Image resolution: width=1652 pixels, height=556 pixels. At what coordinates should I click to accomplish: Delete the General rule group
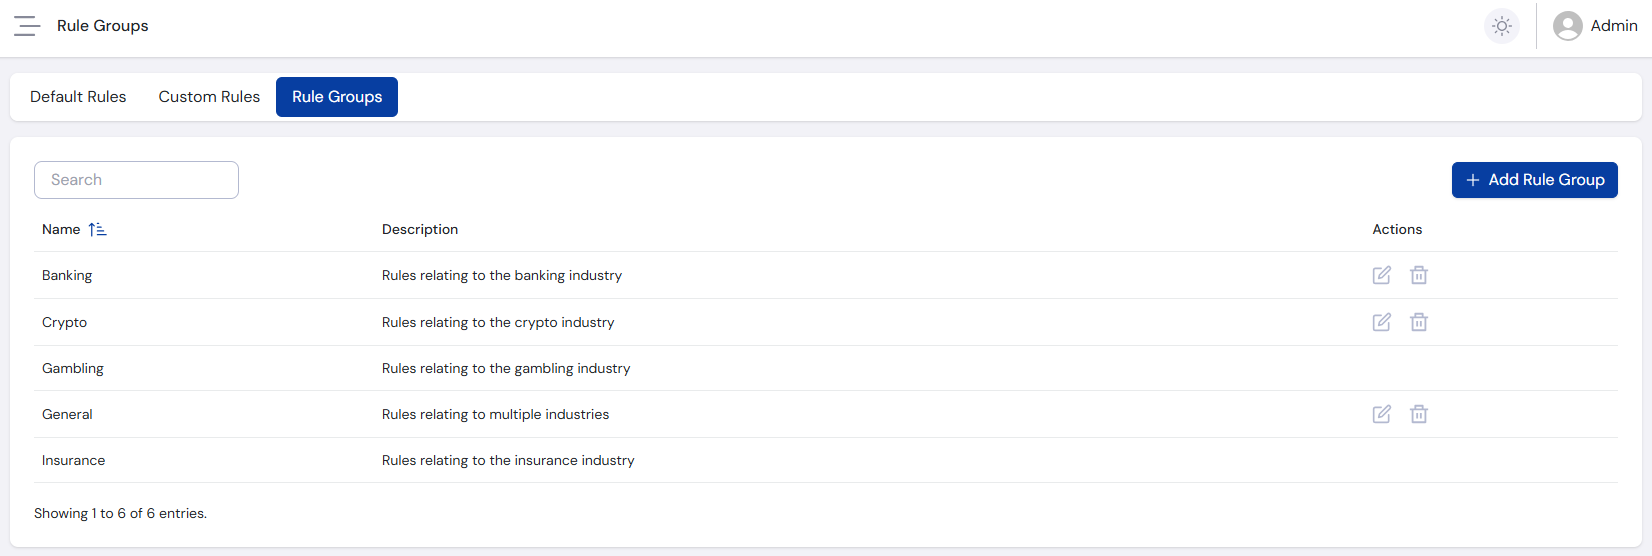tap(1418, 414)
